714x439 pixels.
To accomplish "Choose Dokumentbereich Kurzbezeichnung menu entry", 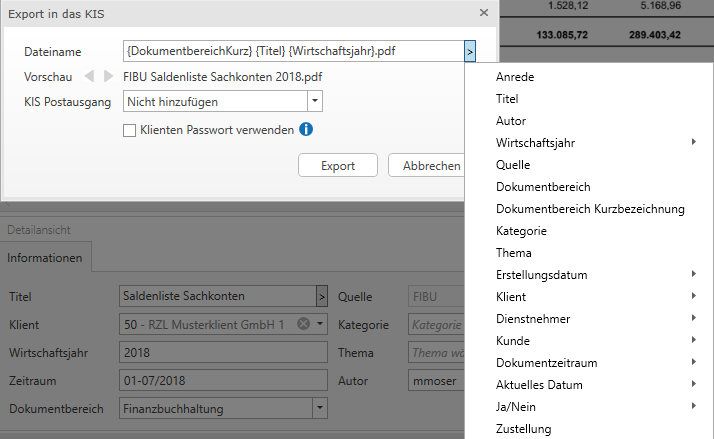I will coord(589,209).
